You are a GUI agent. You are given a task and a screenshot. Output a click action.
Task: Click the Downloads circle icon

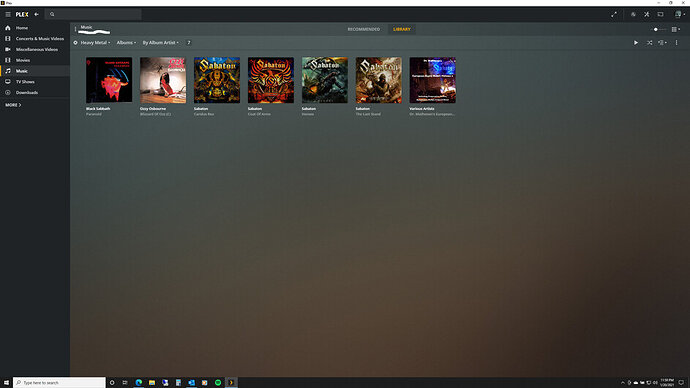pyautogui.click(x=8, y=92)
